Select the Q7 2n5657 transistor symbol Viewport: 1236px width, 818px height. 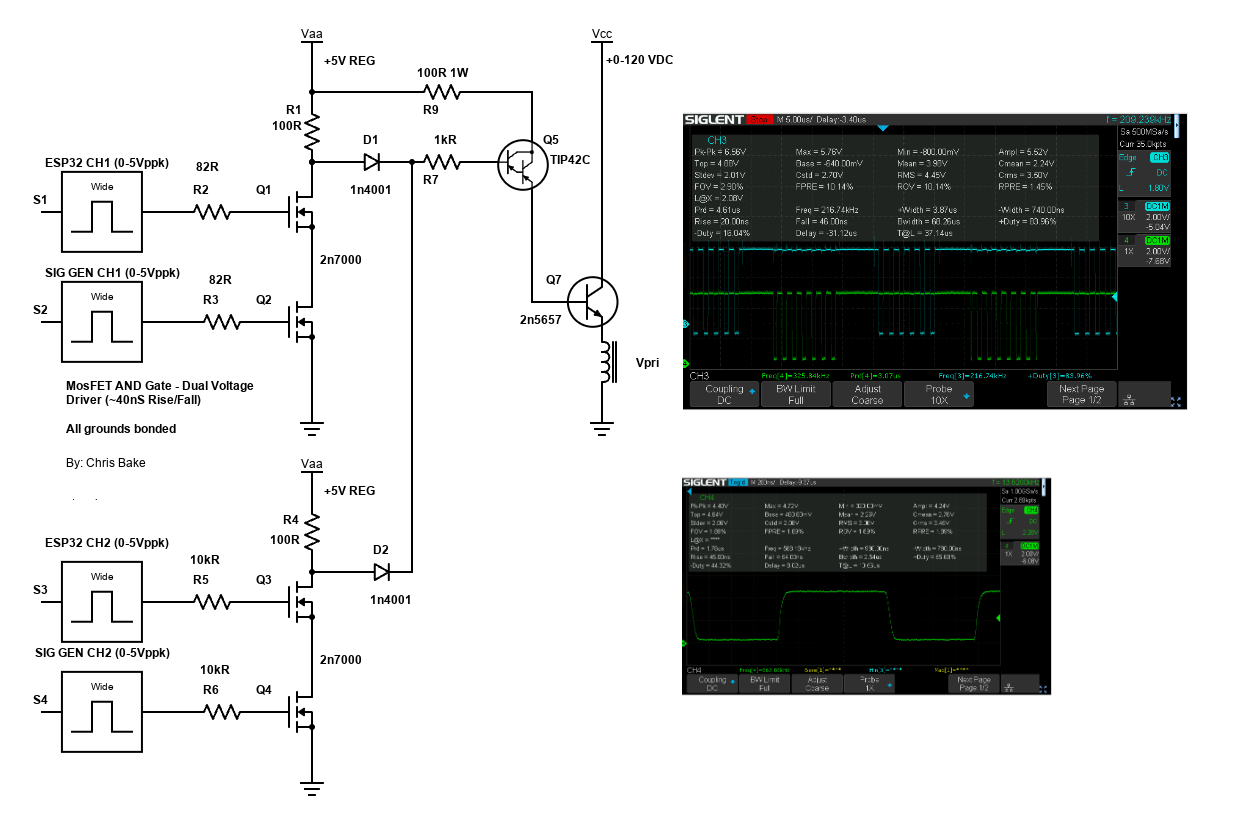tap(592, 300)
